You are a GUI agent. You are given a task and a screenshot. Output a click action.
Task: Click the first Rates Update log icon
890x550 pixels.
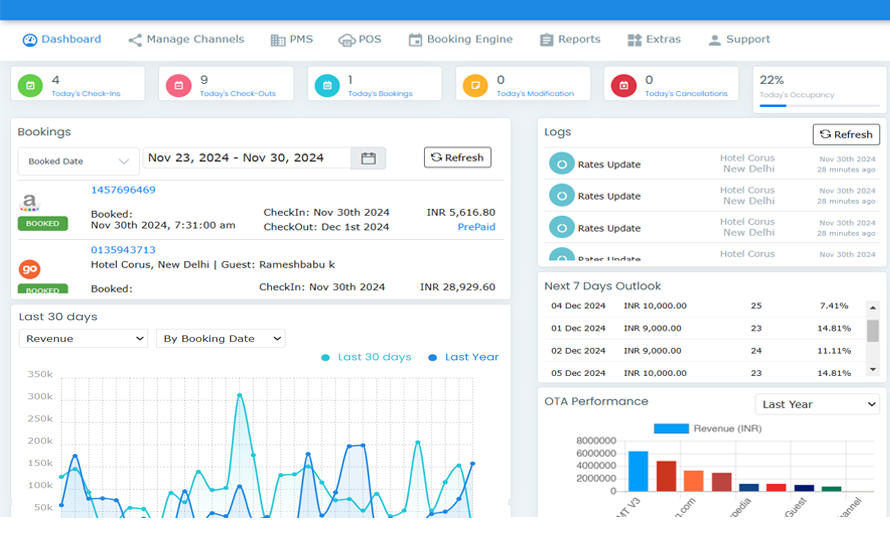[x=561, y=165]
